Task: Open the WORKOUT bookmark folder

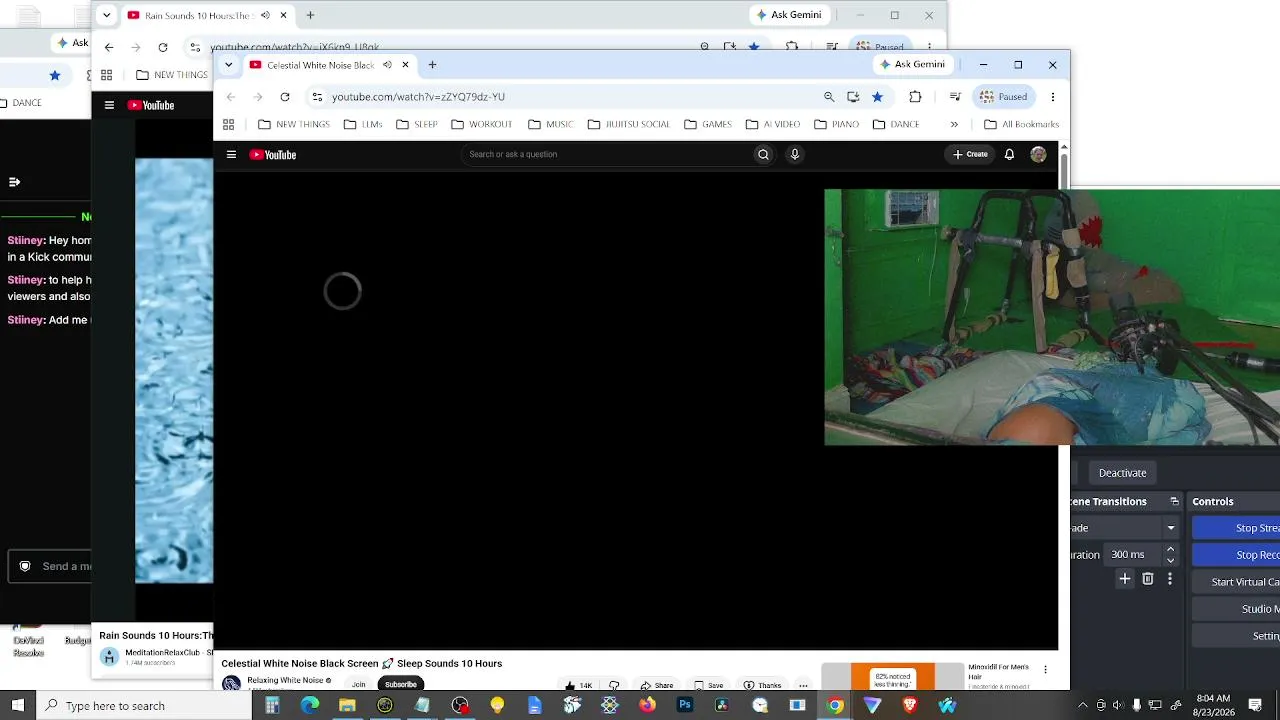Action: 481,125
